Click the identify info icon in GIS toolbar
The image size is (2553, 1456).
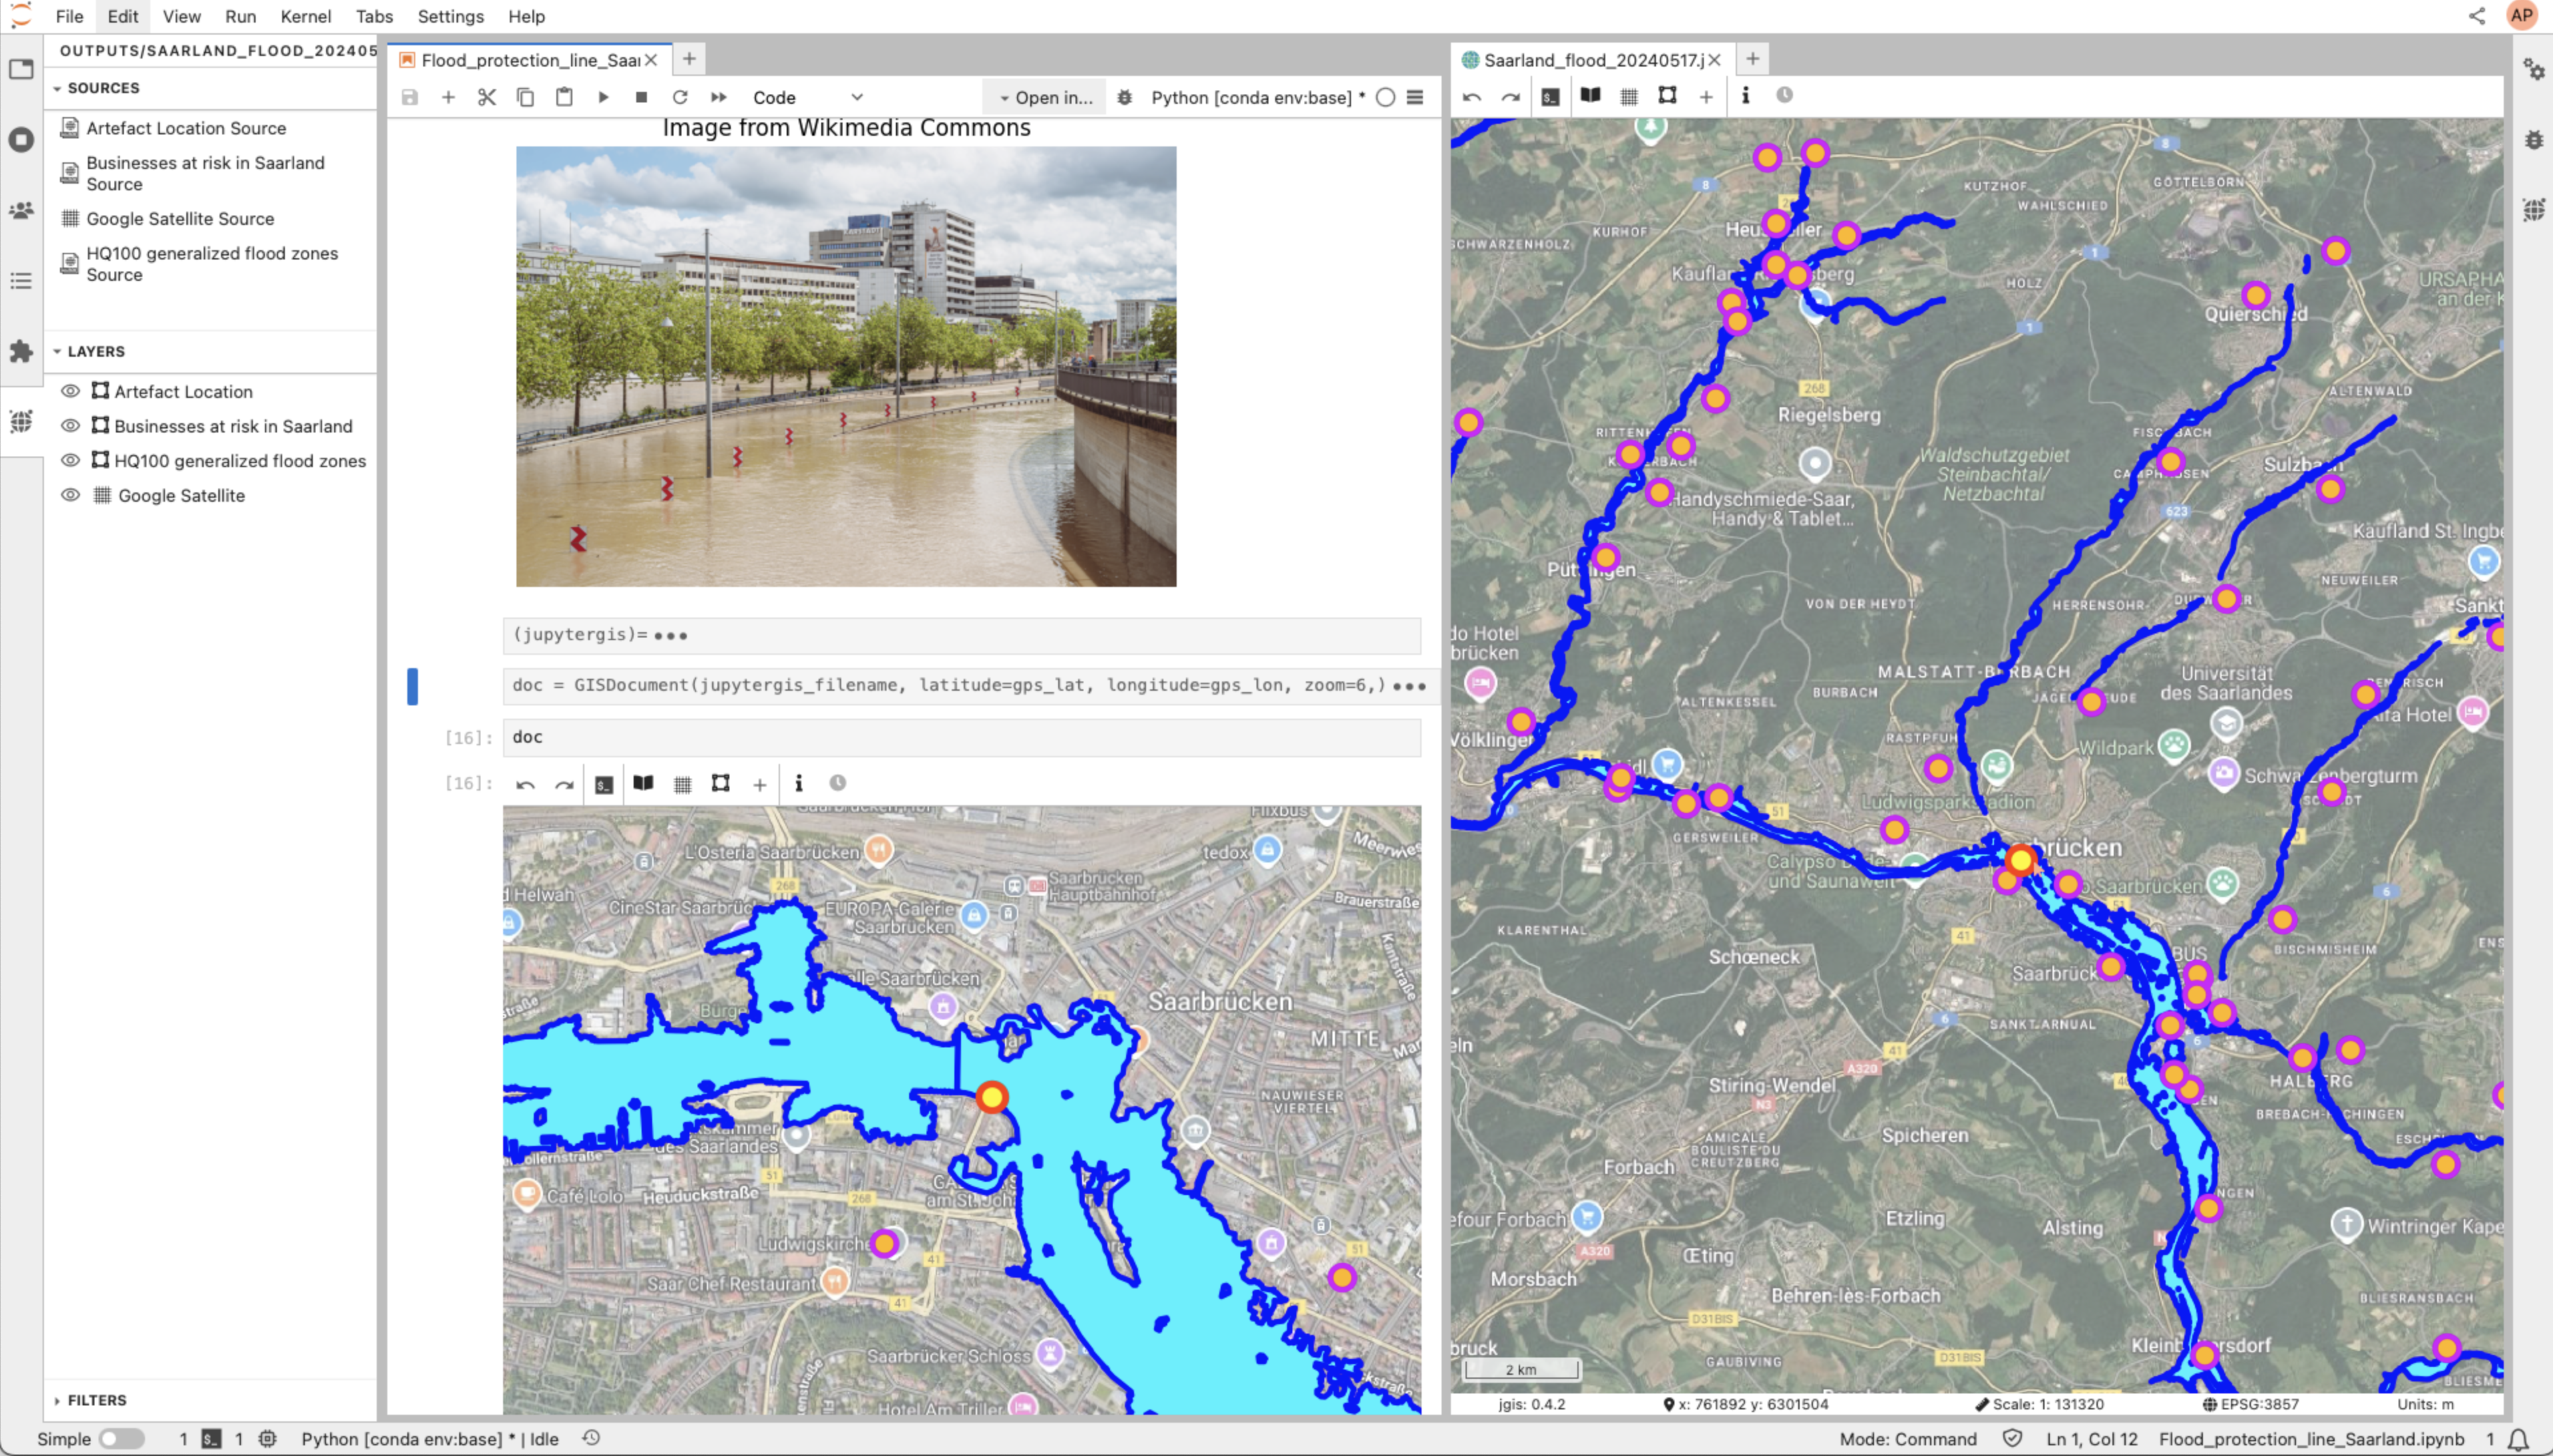(x=1745, y=96)
